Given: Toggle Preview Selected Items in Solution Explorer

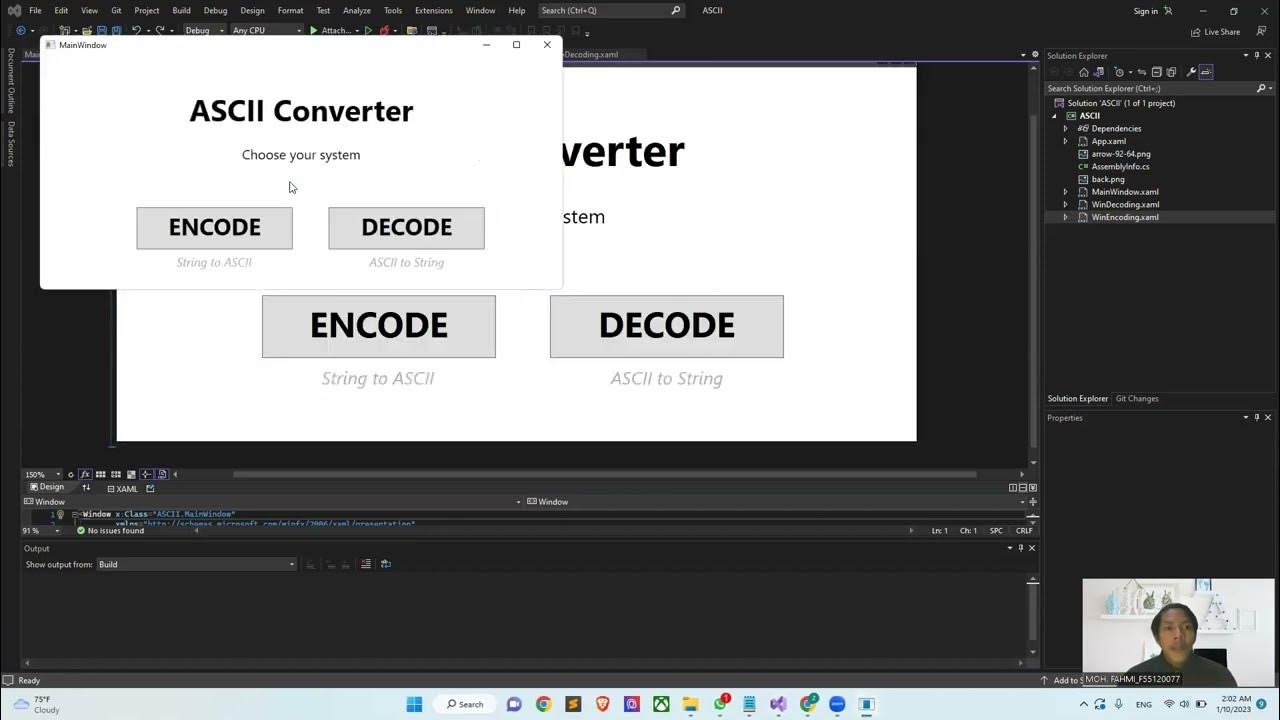Looking at the screenshot, I should pos(1206,72).
